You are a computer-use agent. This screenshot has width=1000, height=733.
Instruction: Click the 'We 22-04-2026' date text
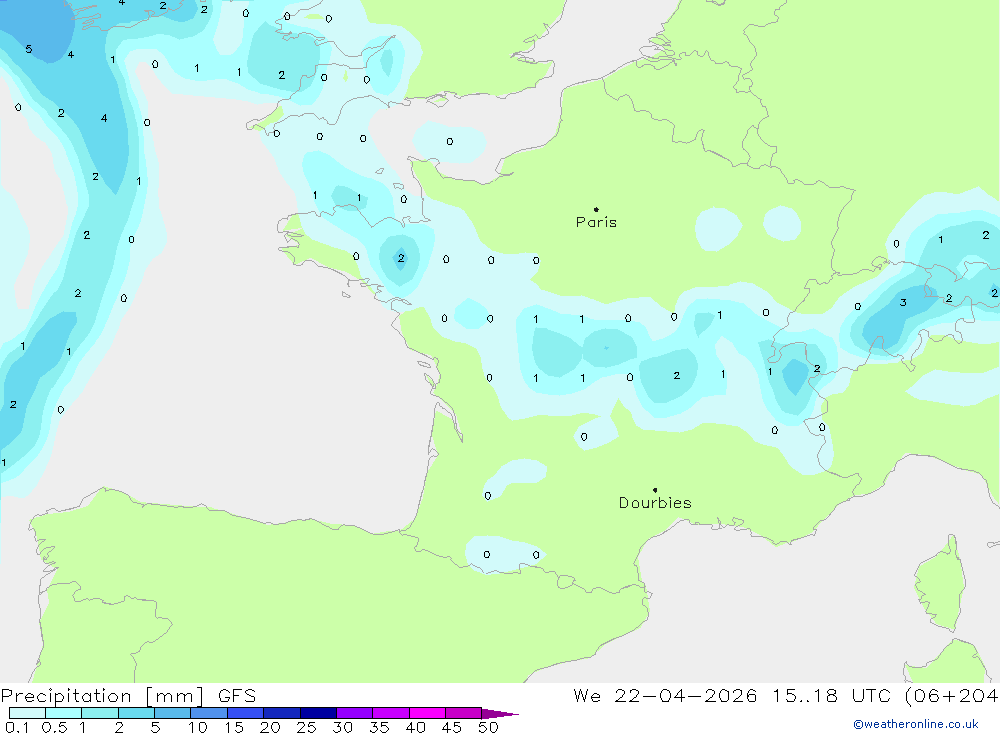(665, 696)
